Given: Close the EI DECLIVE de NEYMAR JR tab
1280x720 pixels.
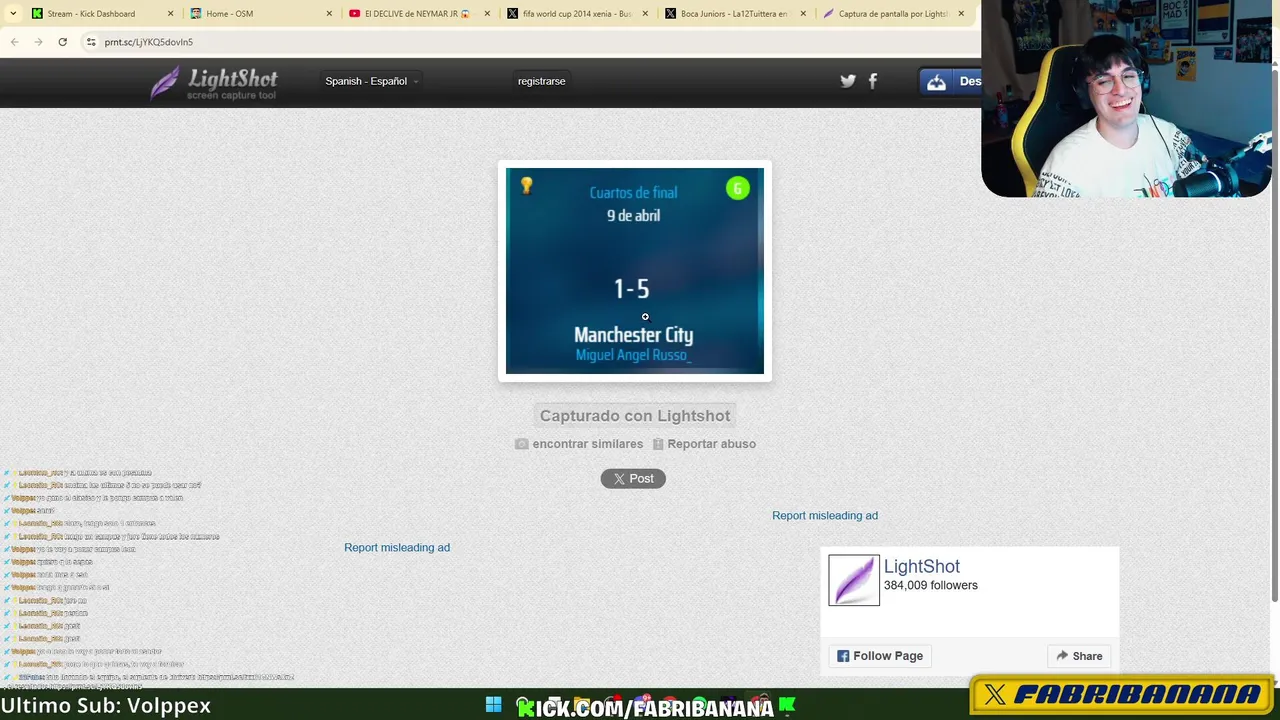Looking at the screenshot, I should pyautogui.click(x=487, y=14).
